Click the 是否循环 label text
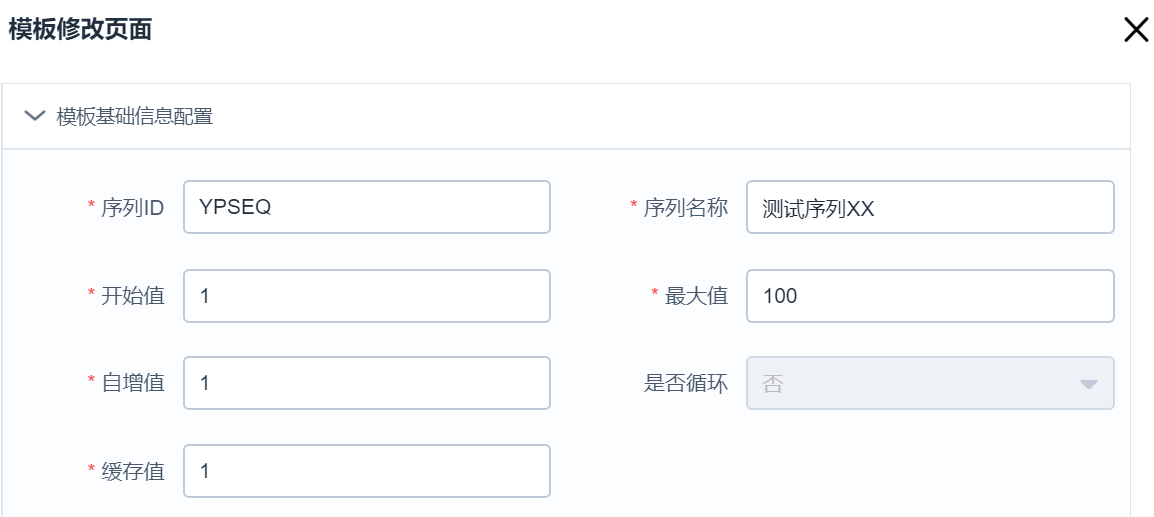 (685, 383)
